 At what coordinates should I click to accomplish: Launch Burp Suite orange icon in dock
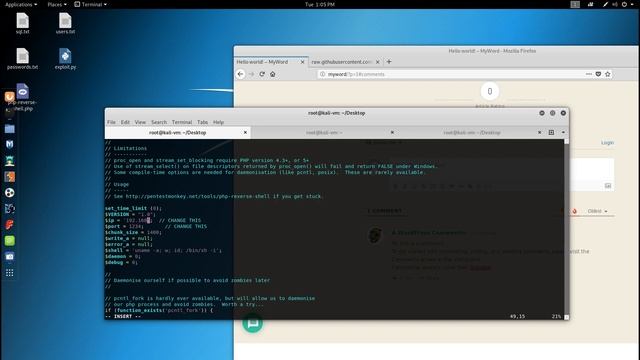[9, 176]
